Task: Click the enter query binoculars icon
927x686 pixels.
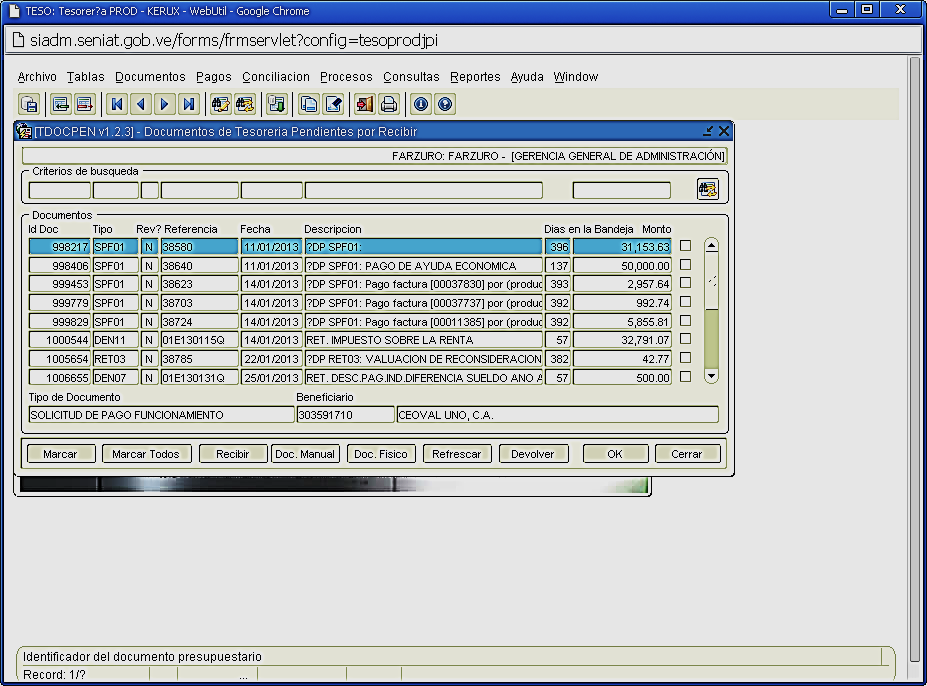Action: [x=221, y=105]
